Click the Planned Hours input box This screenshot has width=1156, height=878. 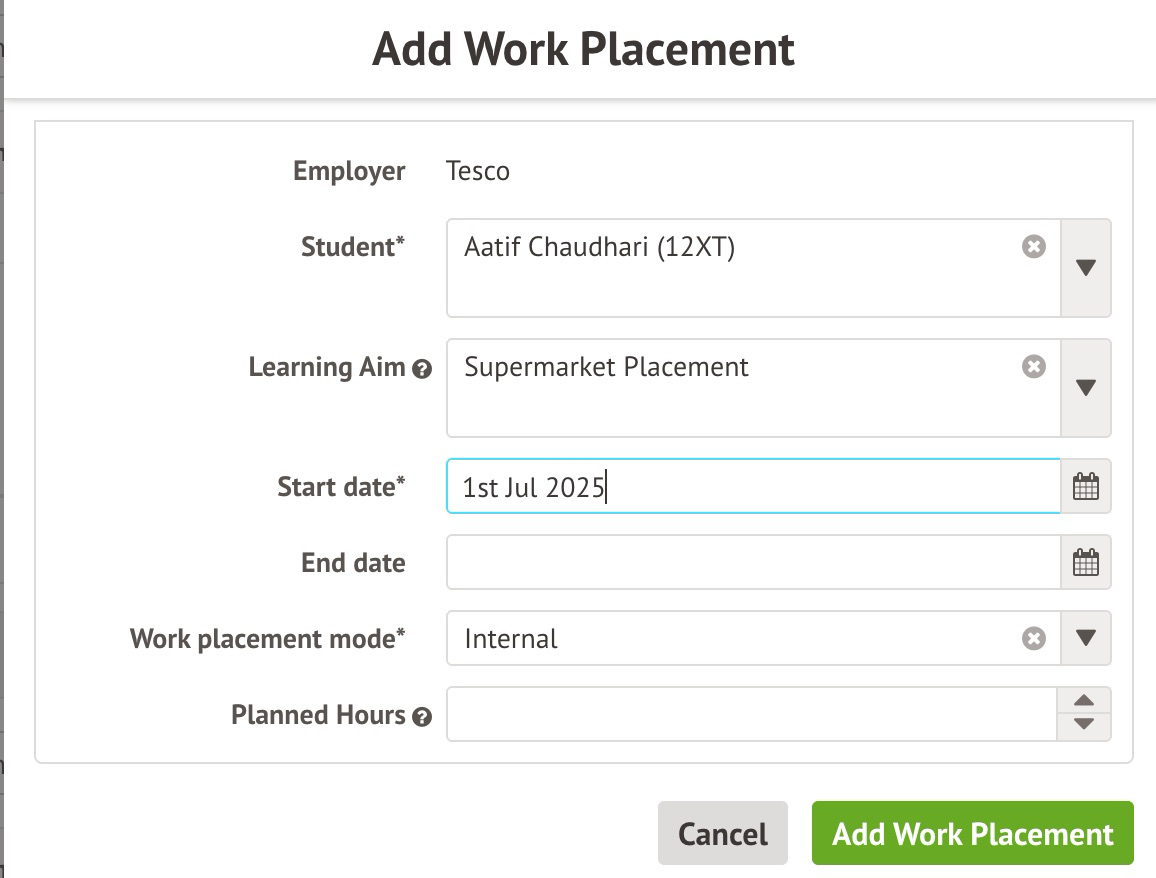point(750,714)
